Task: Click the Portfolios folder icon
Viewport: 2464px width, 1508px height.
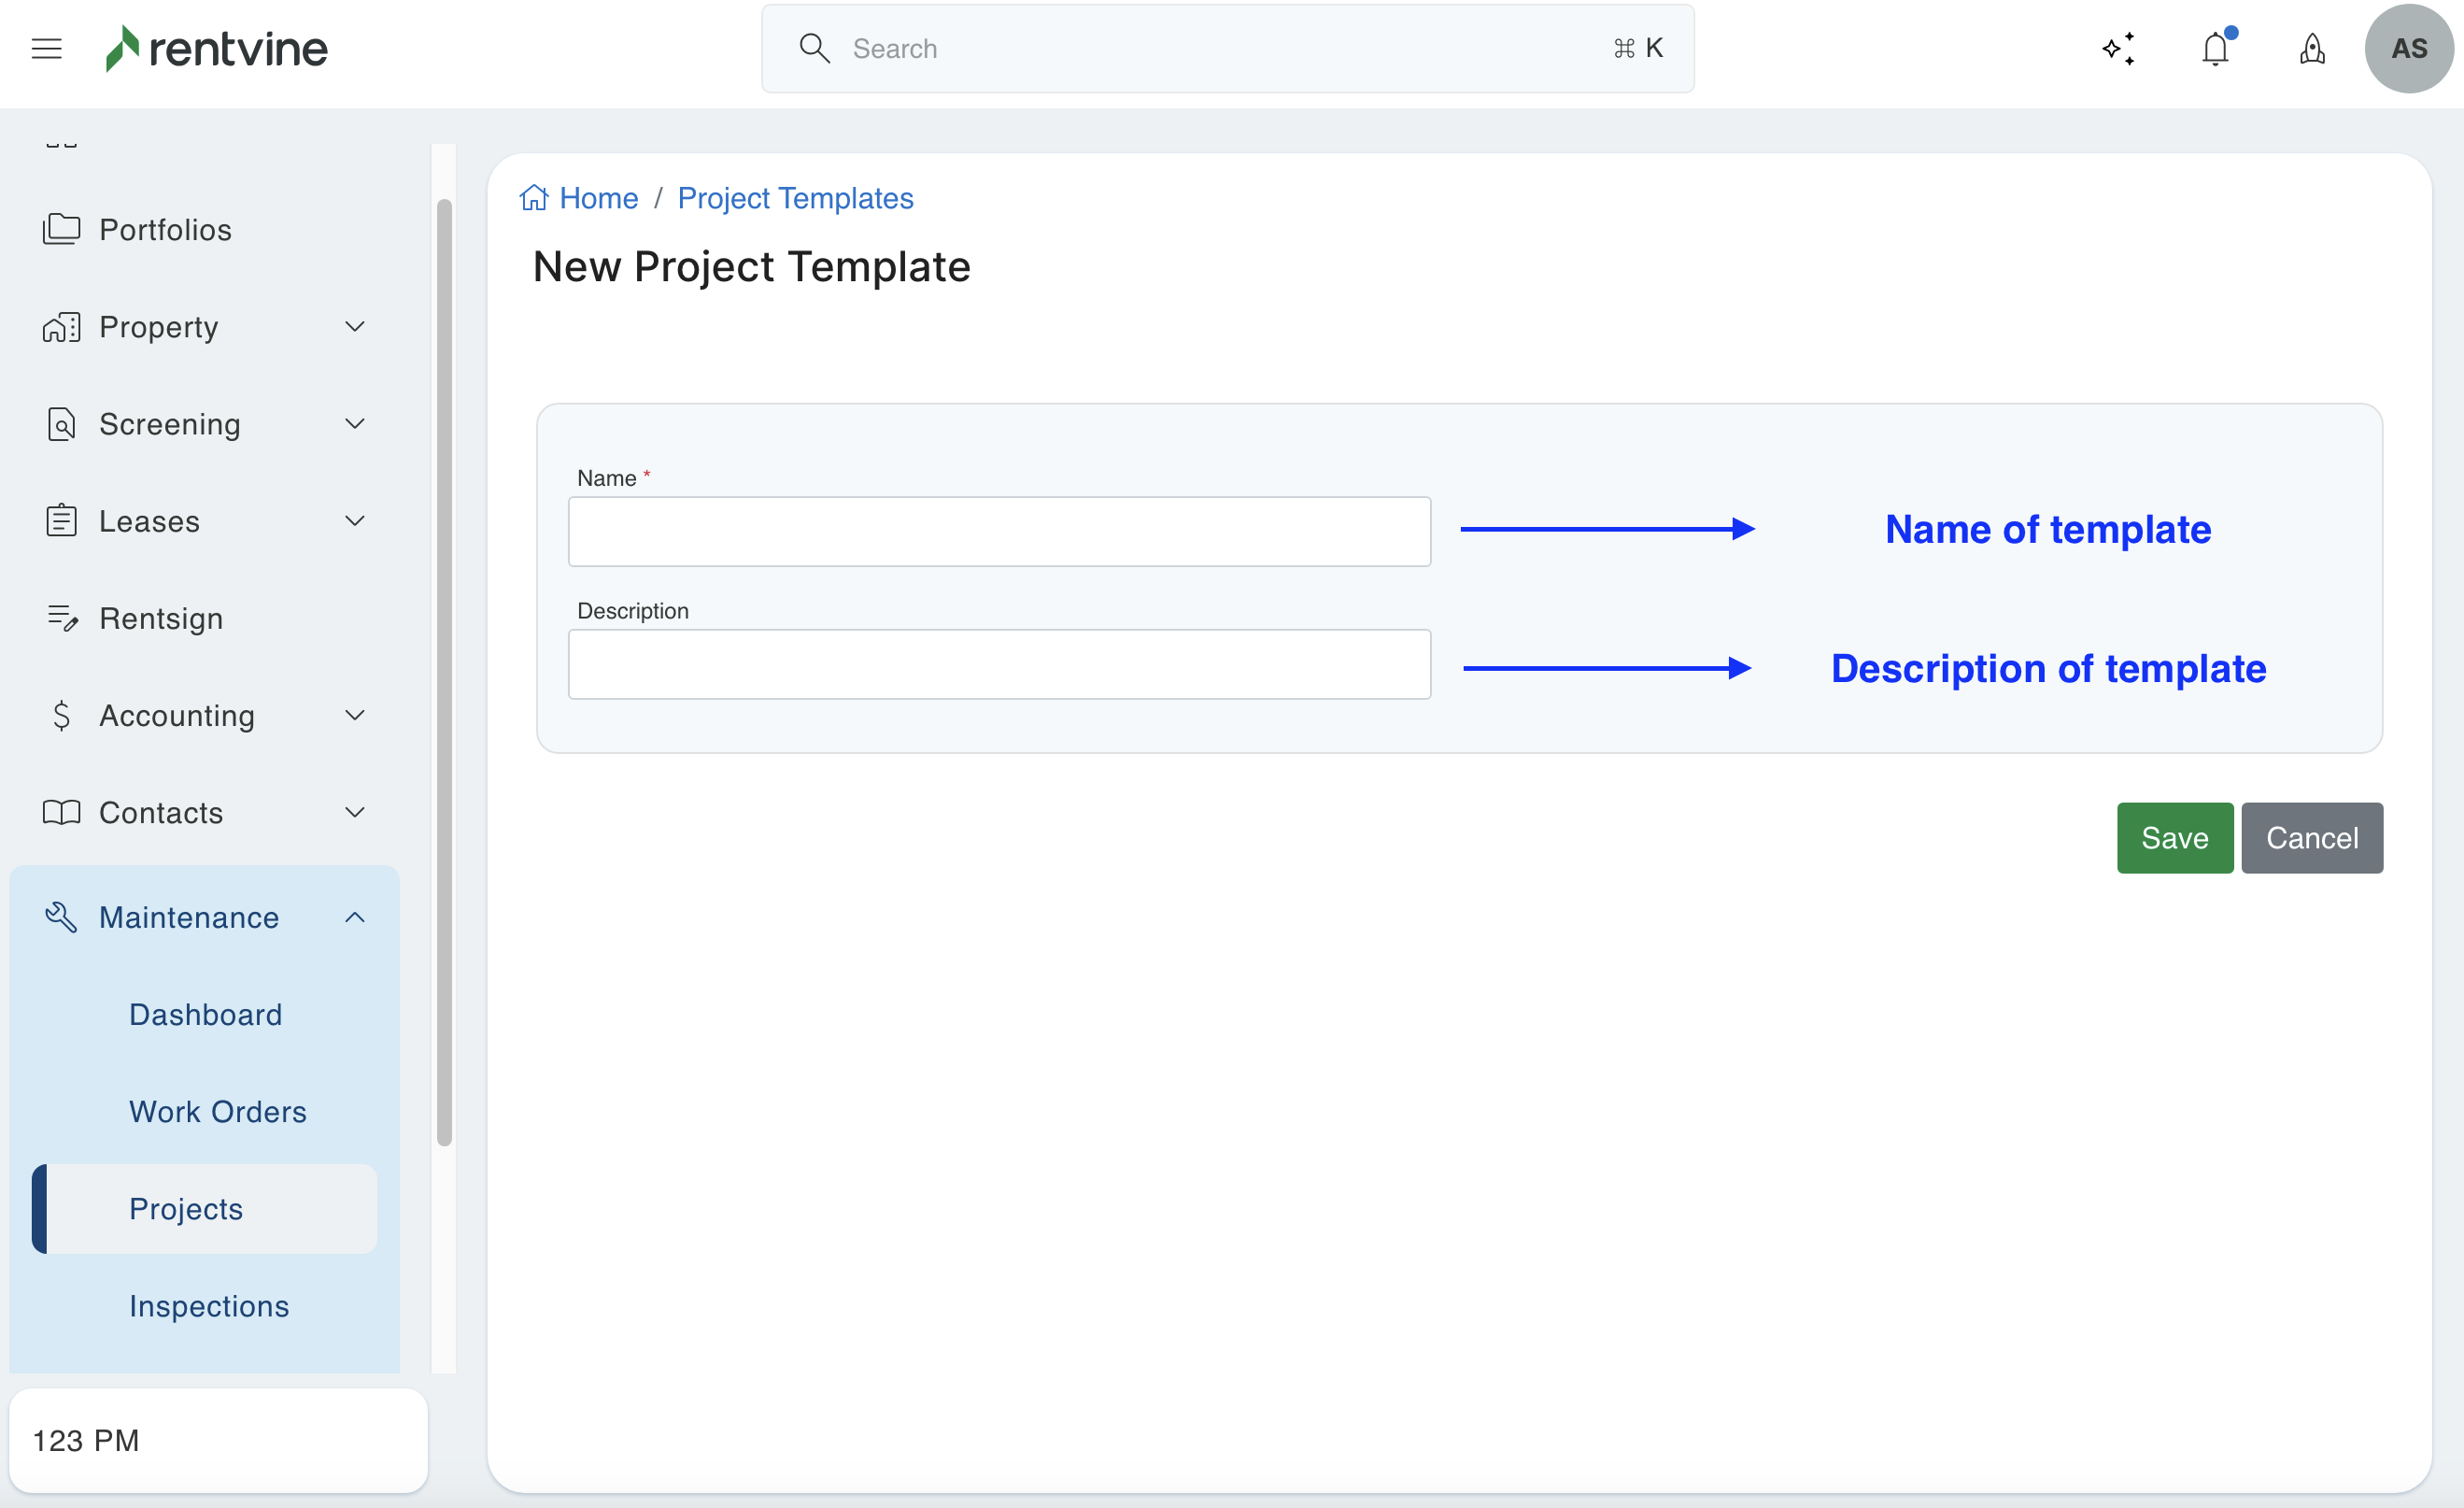Action: (x=61, y=229)
